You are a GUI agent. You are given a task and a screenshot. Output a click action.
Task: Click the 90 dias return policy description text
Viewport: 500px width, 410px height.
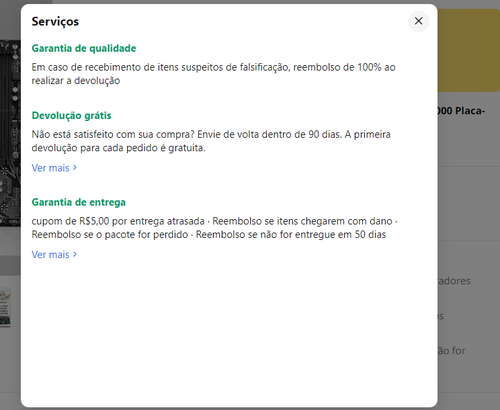pyautogui.click(x=211, y=141)
